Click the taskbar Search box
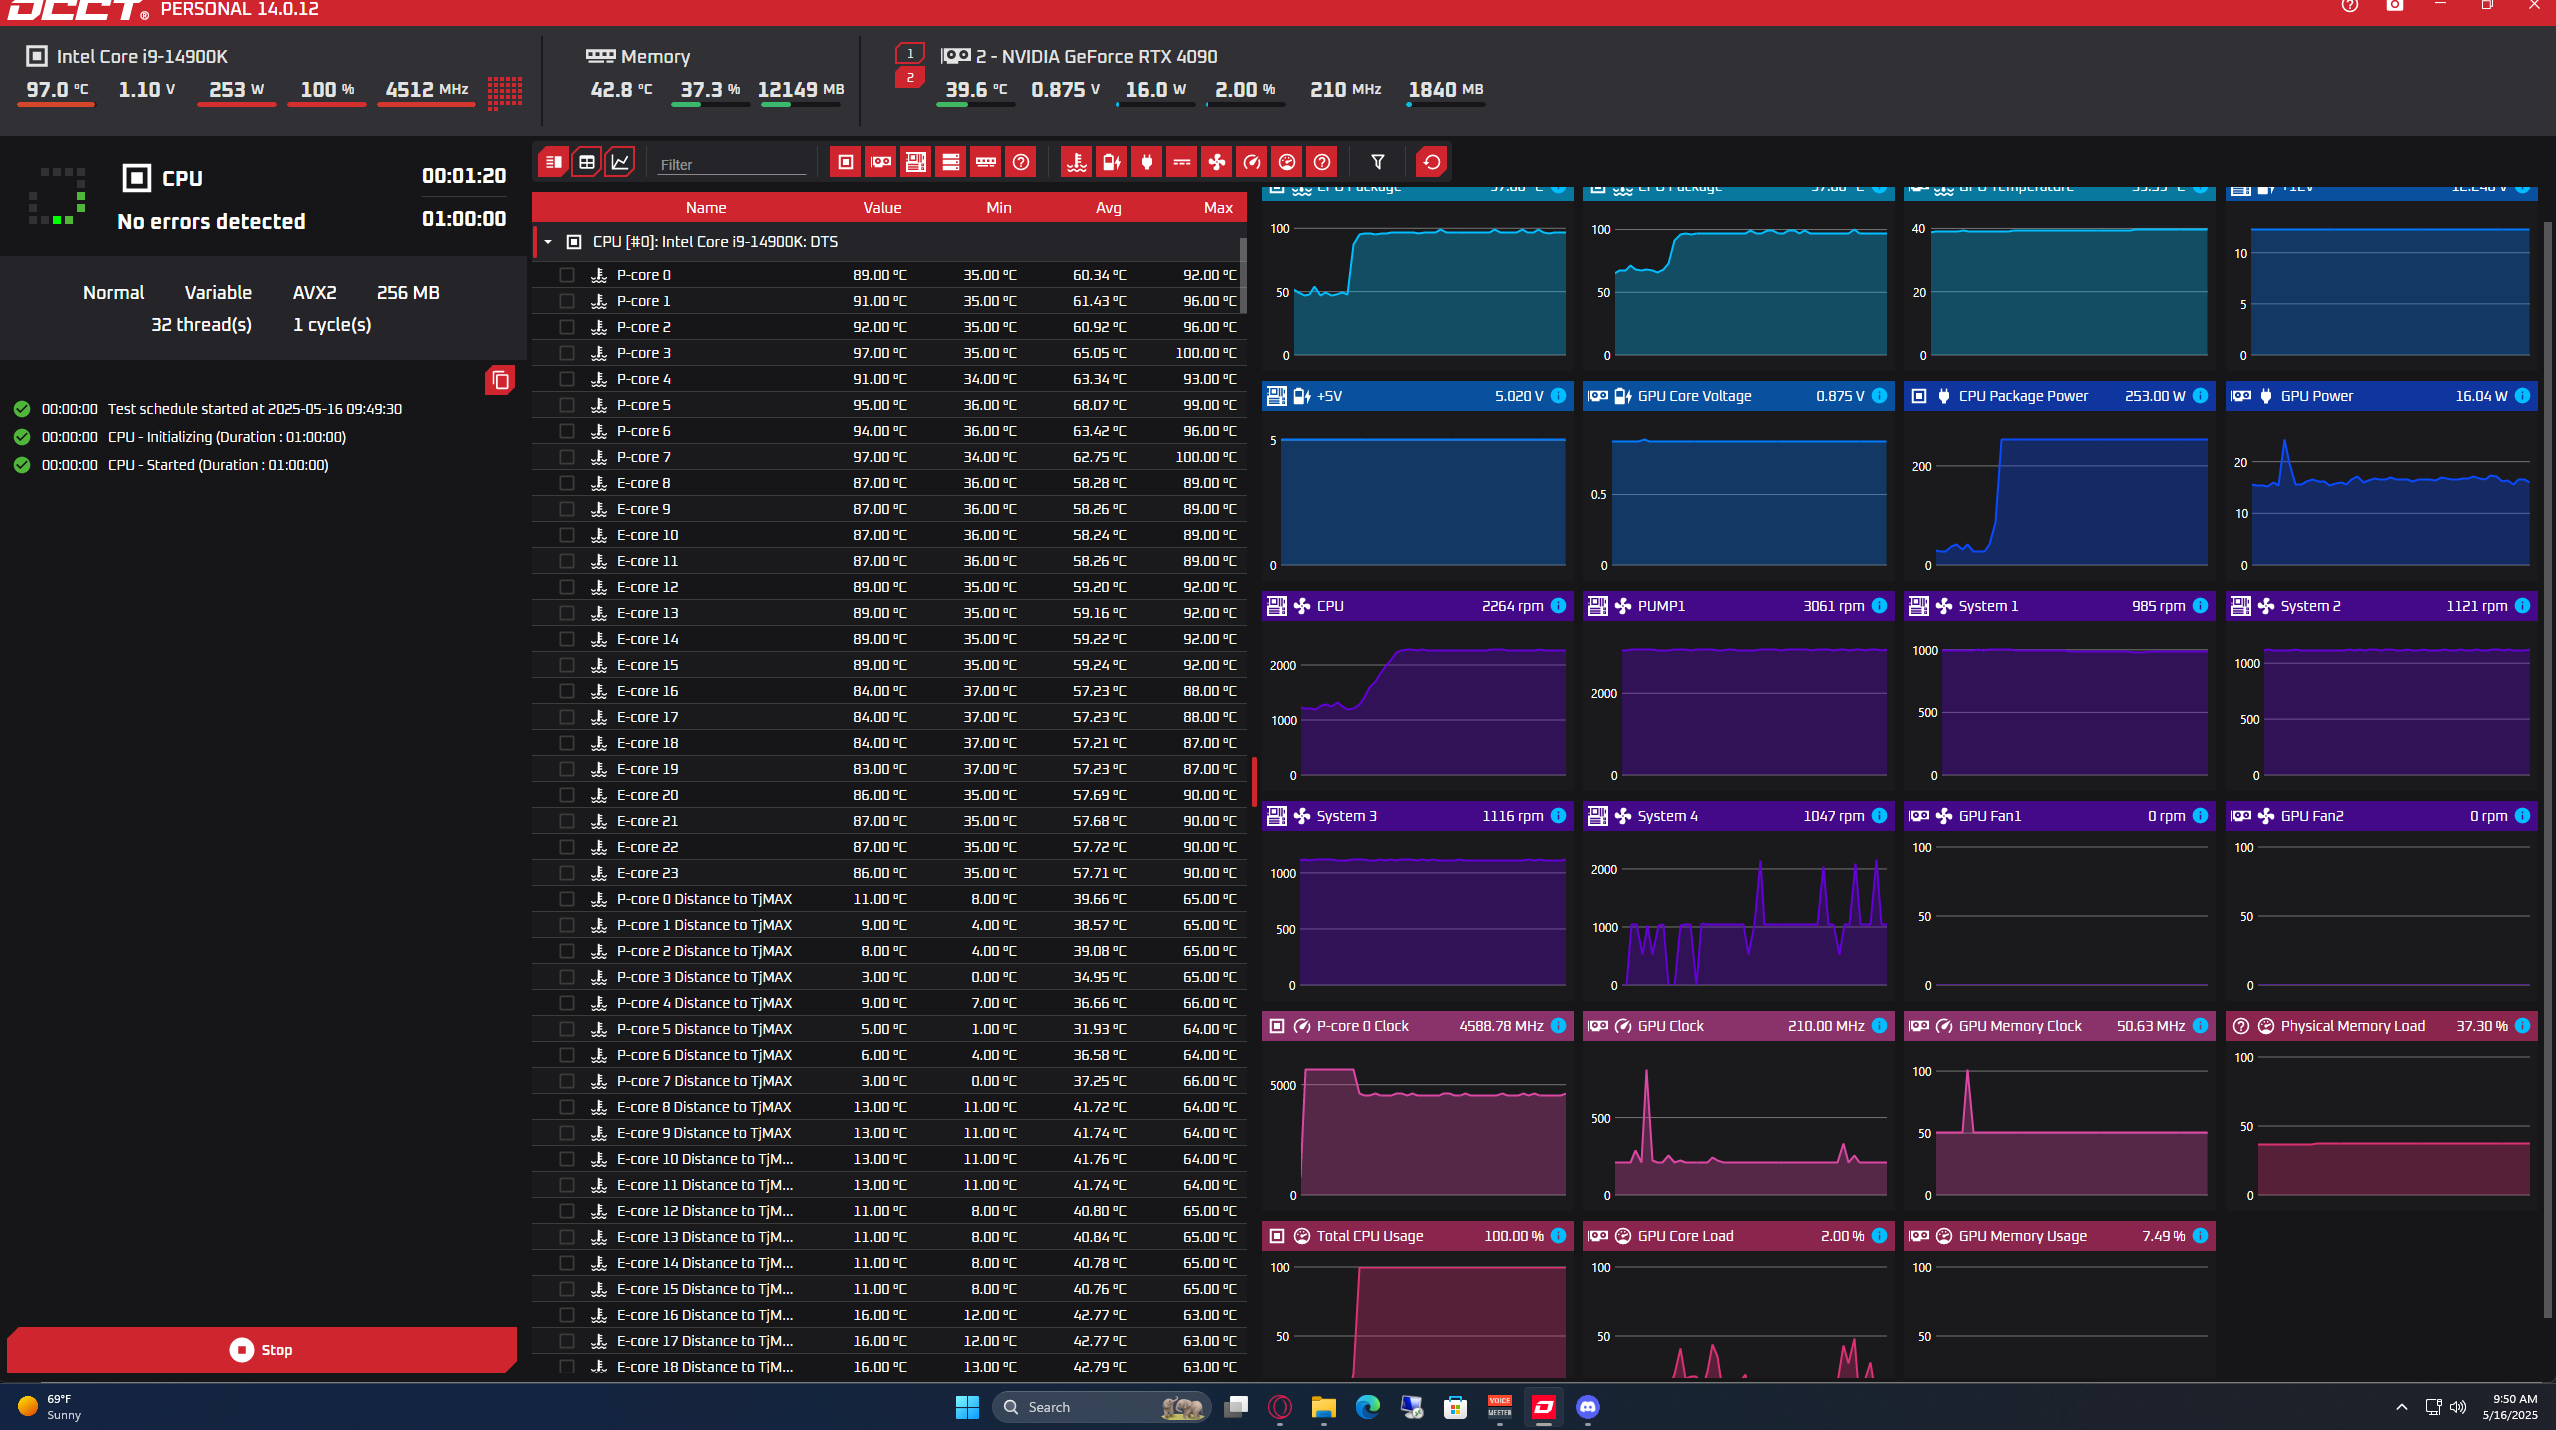Image resolution: width=2556 pixels, height=1430 pixels. (x=1102, y=1407)
